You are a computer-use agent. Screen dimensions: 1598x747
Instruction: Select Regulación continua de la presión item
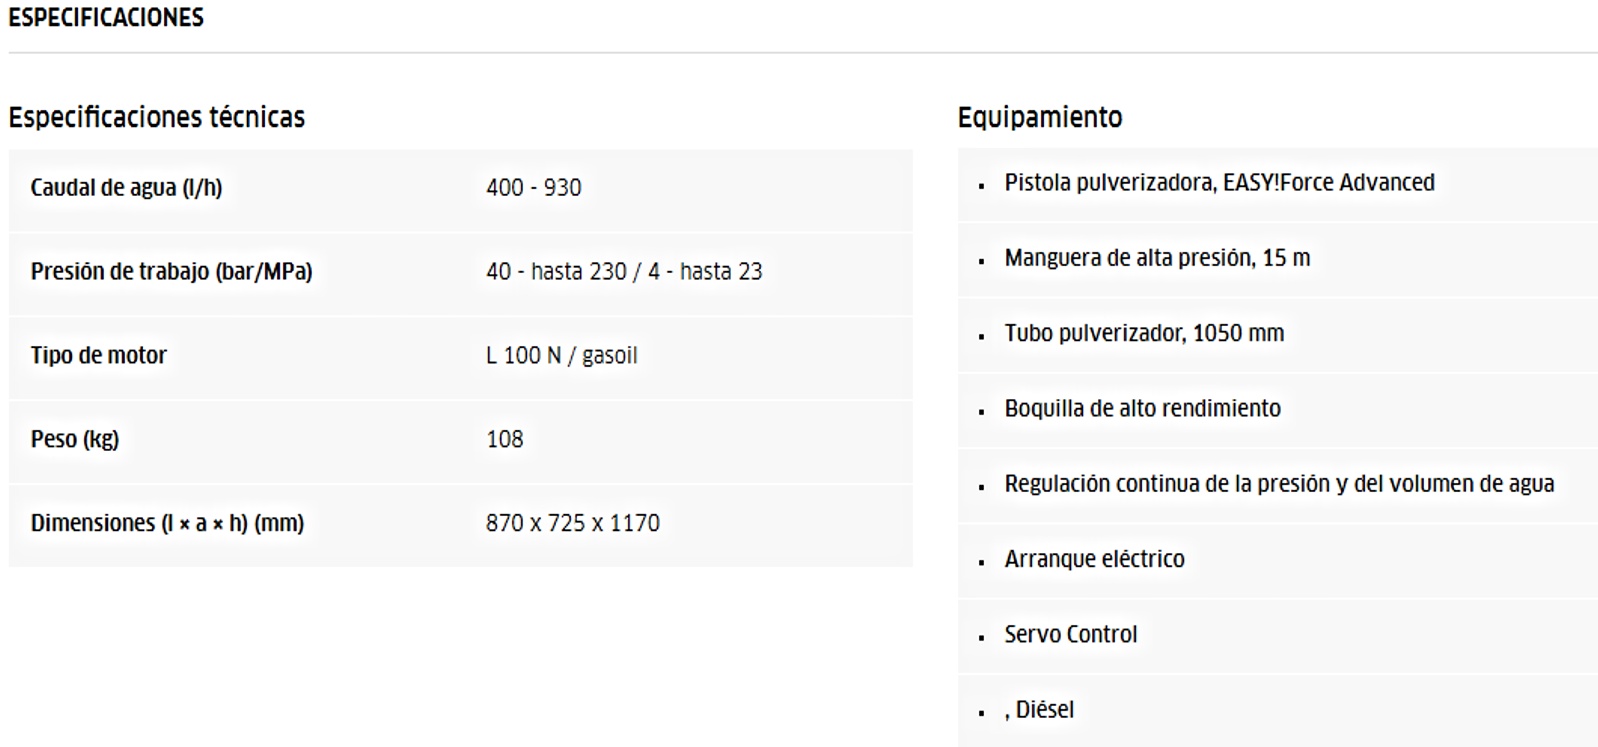[1280, 484]
